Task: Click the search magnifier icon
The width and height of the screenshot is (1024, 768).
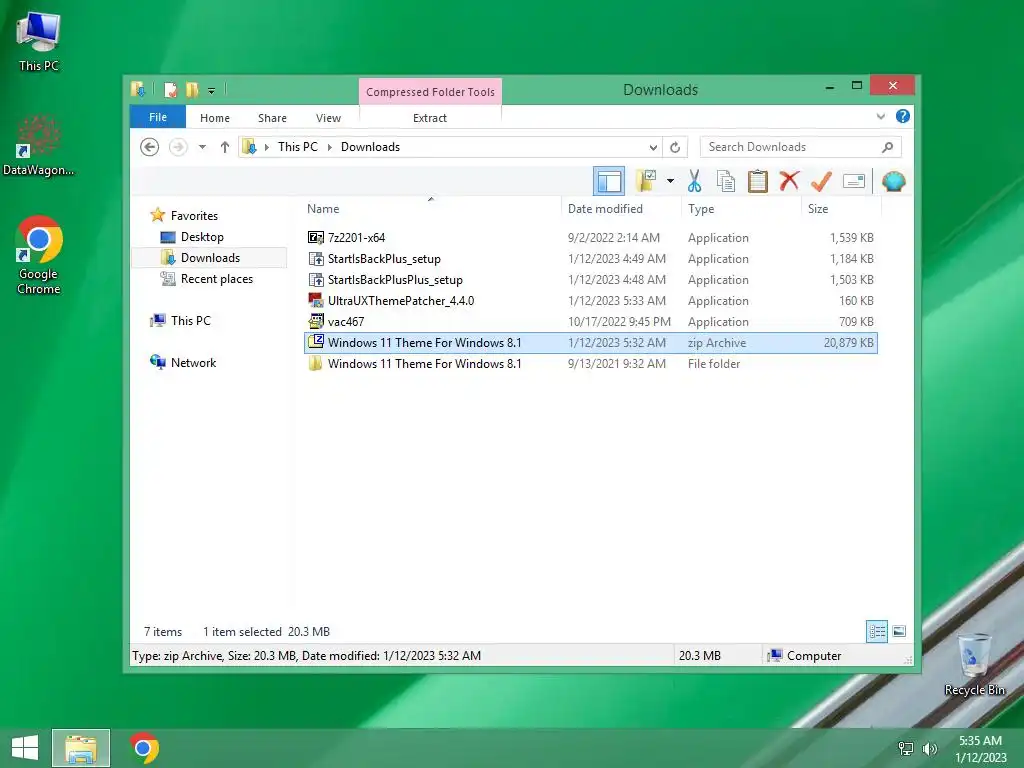Action: coord(888,147)
